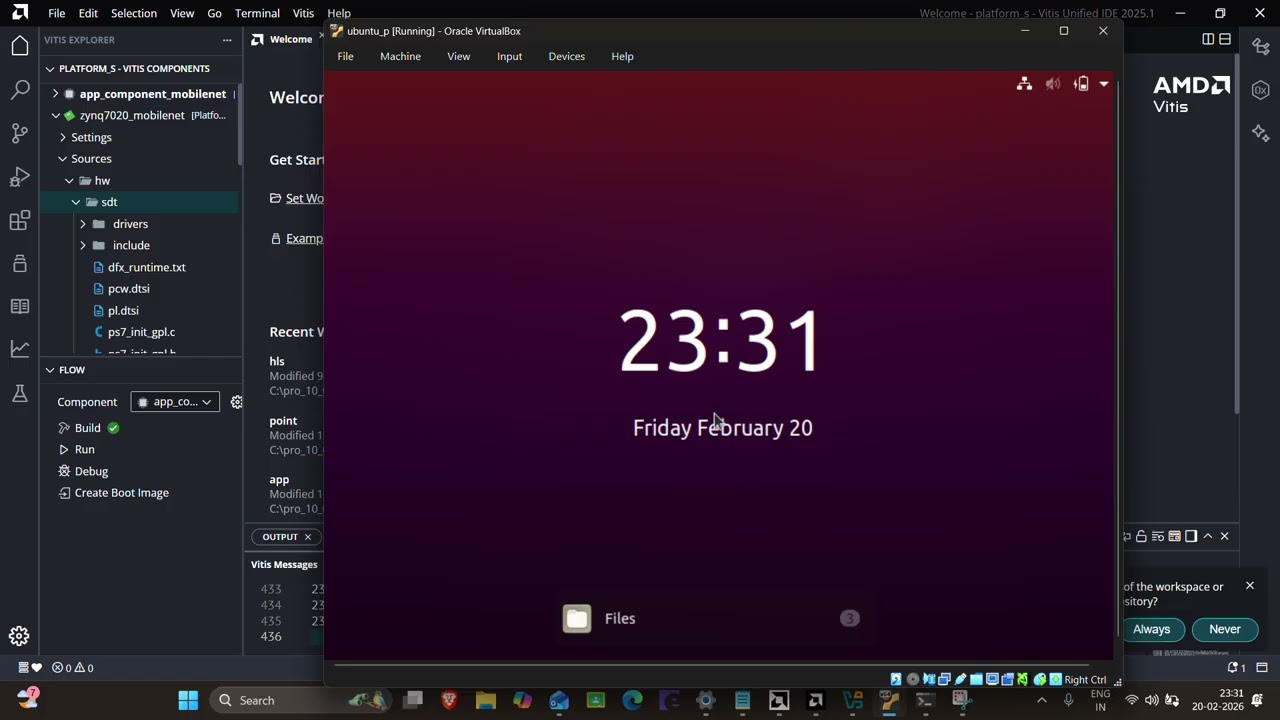Click the VirtualBox mouse integration indicator
The image size is (1280, 720).
pyautogui.click(x=1039, y=680)
